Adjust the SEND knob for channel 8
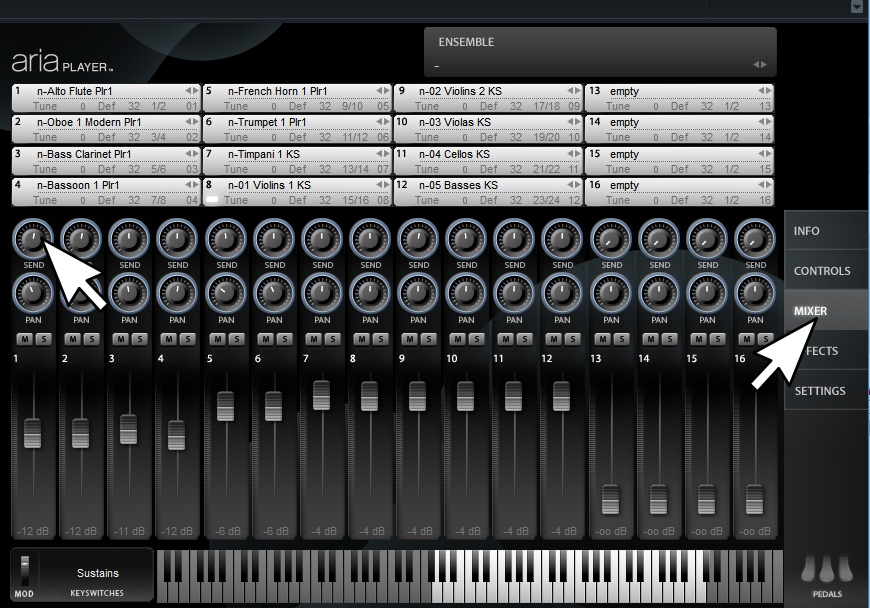870x608 pixels. point(370,240)
